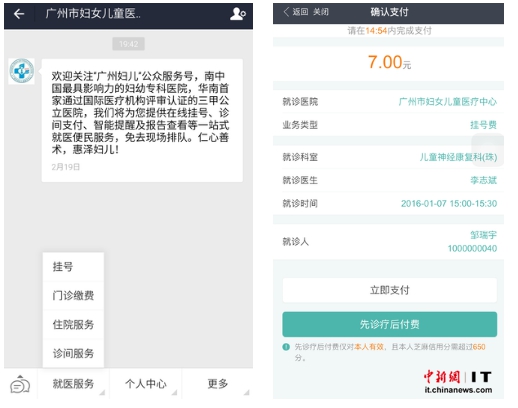
Task: Tap the 2月19日 date under the message
Action: [x=66, y=167]
